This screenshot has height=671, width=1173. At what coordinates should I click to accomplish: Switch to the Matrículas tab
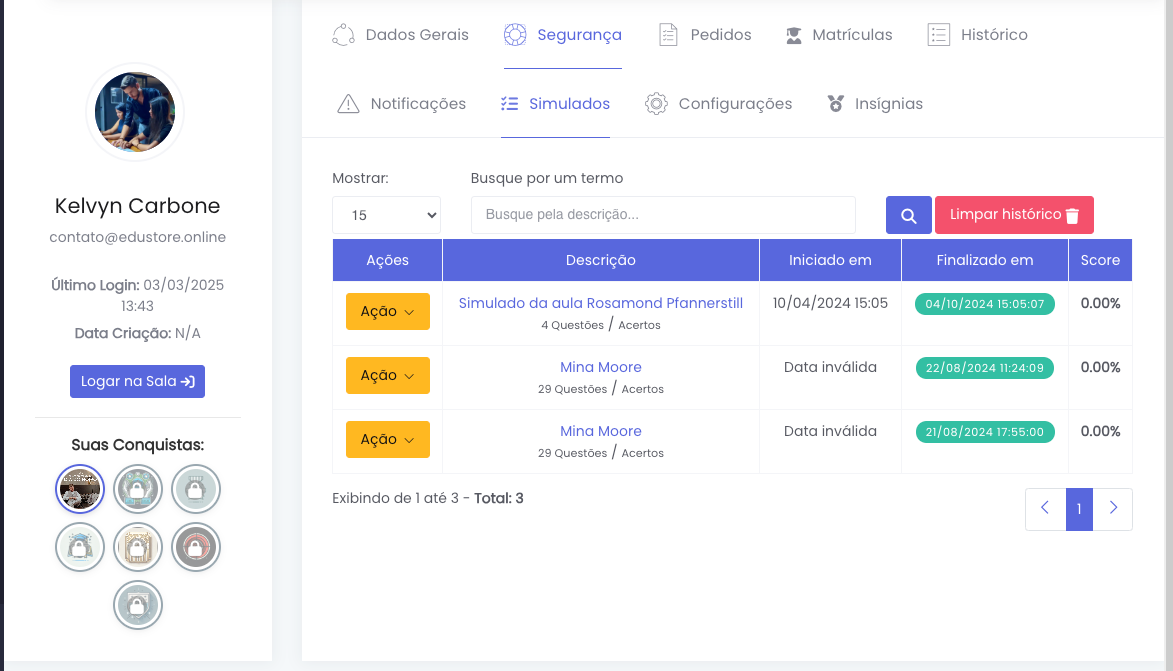tap(839, 35)
